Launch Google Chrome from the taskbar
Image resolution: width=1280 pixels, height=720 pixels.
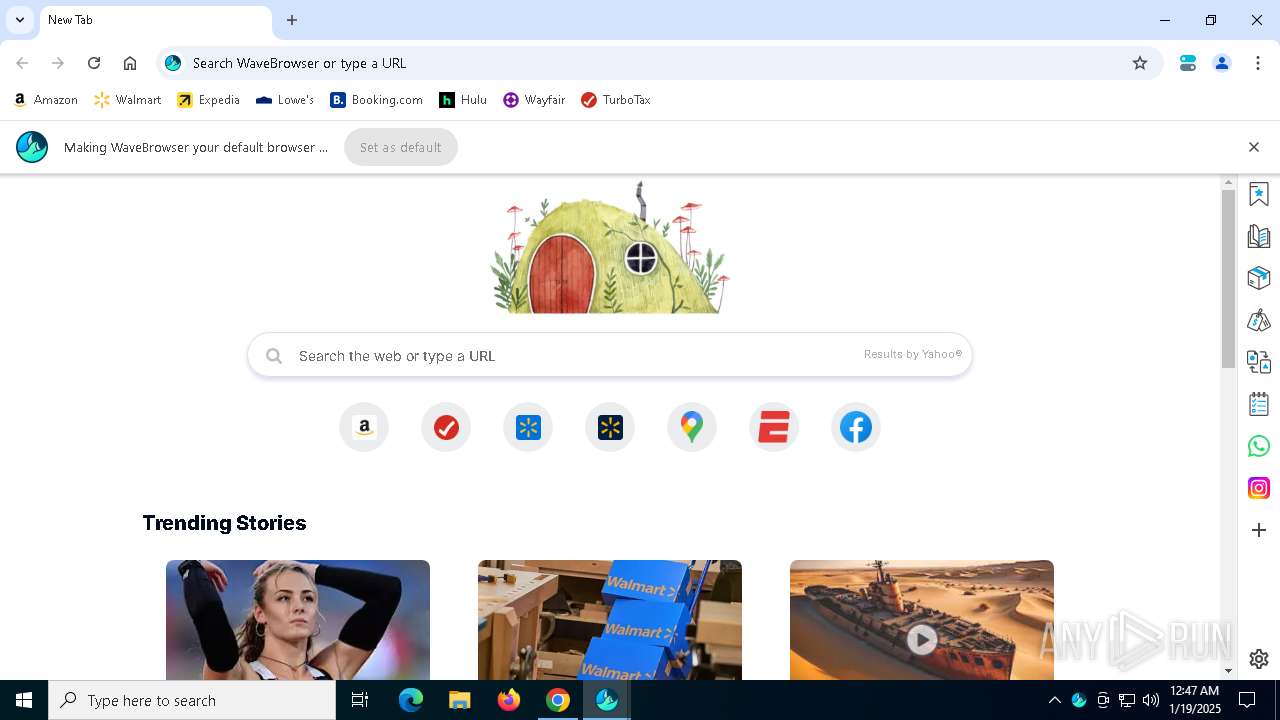(558, 700)
